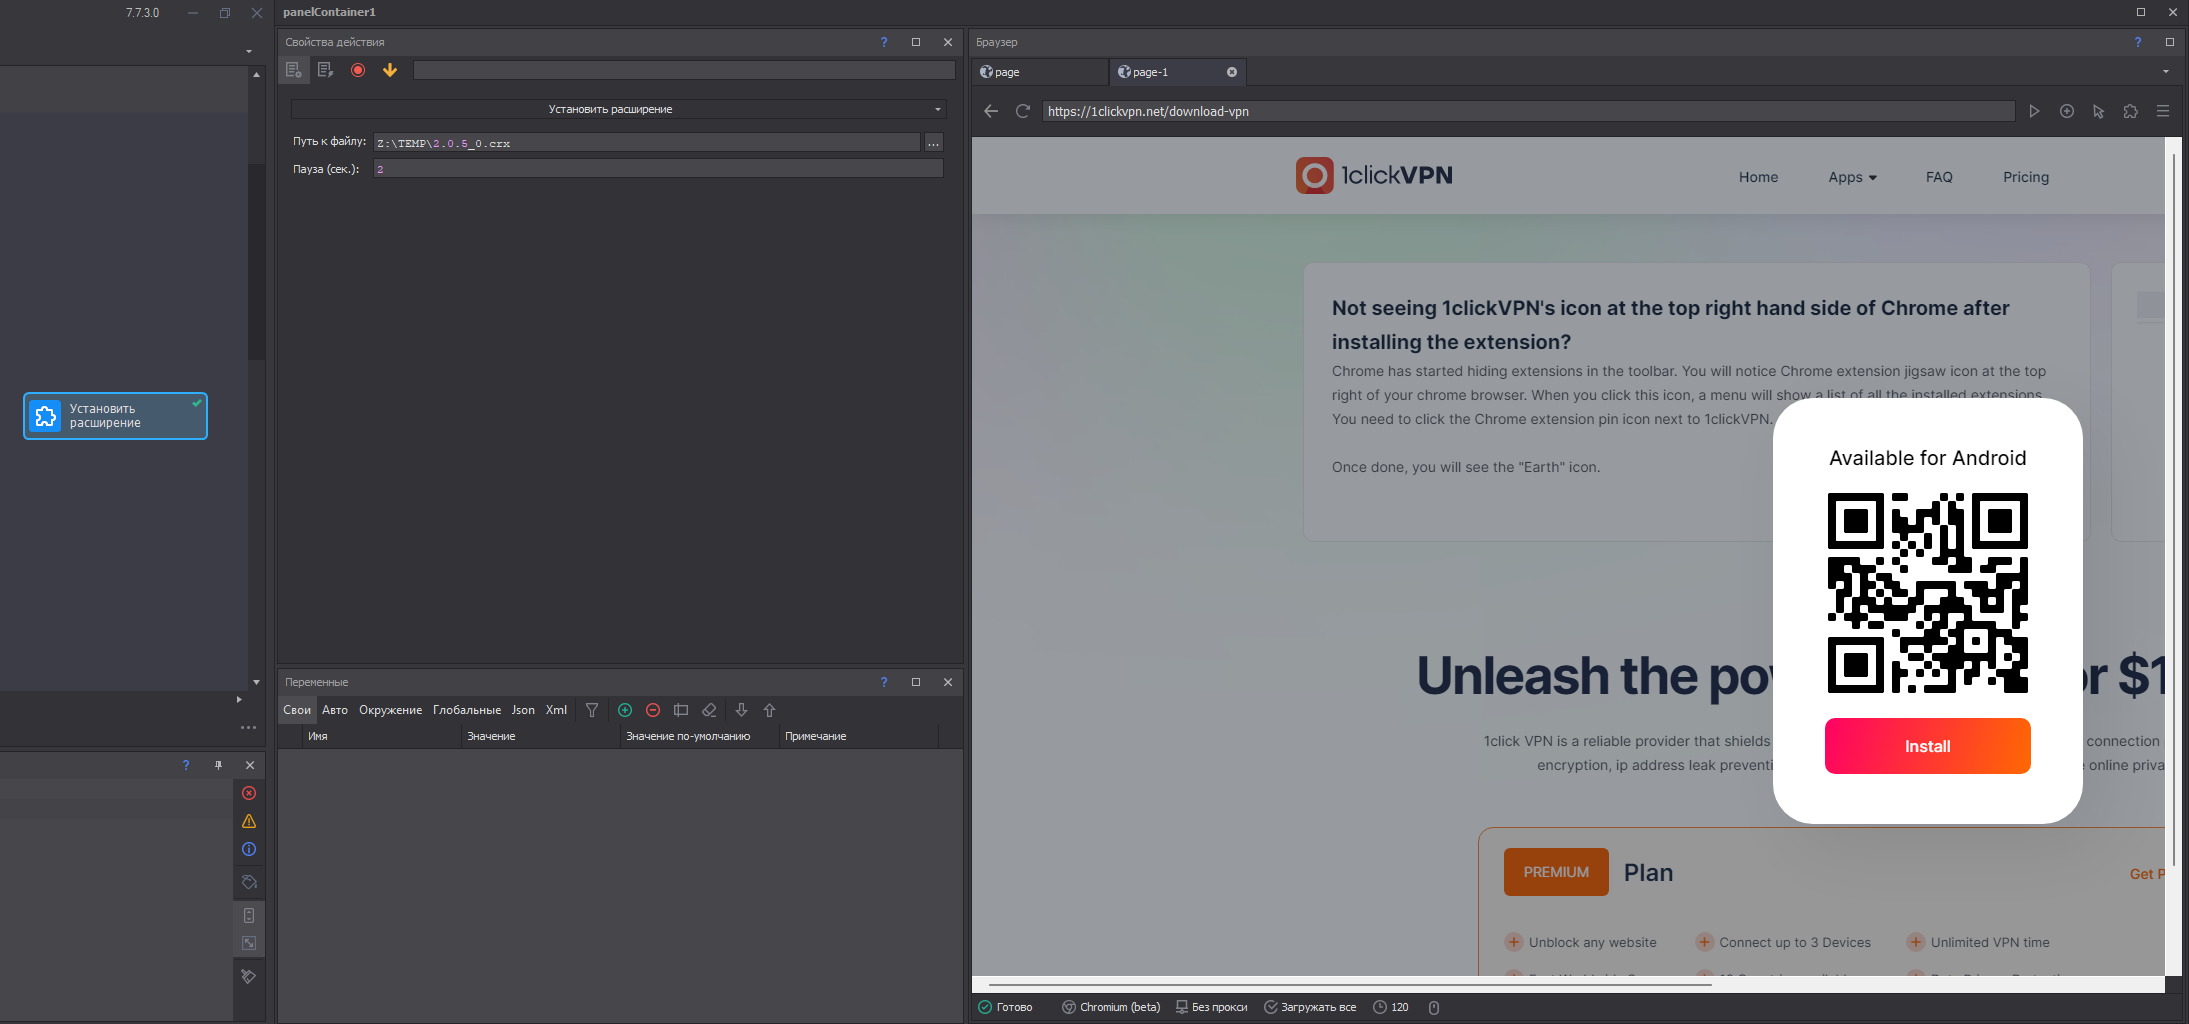Move variable up with up arrow
Screen dimensions: 2189x1024
pos(769,710)
